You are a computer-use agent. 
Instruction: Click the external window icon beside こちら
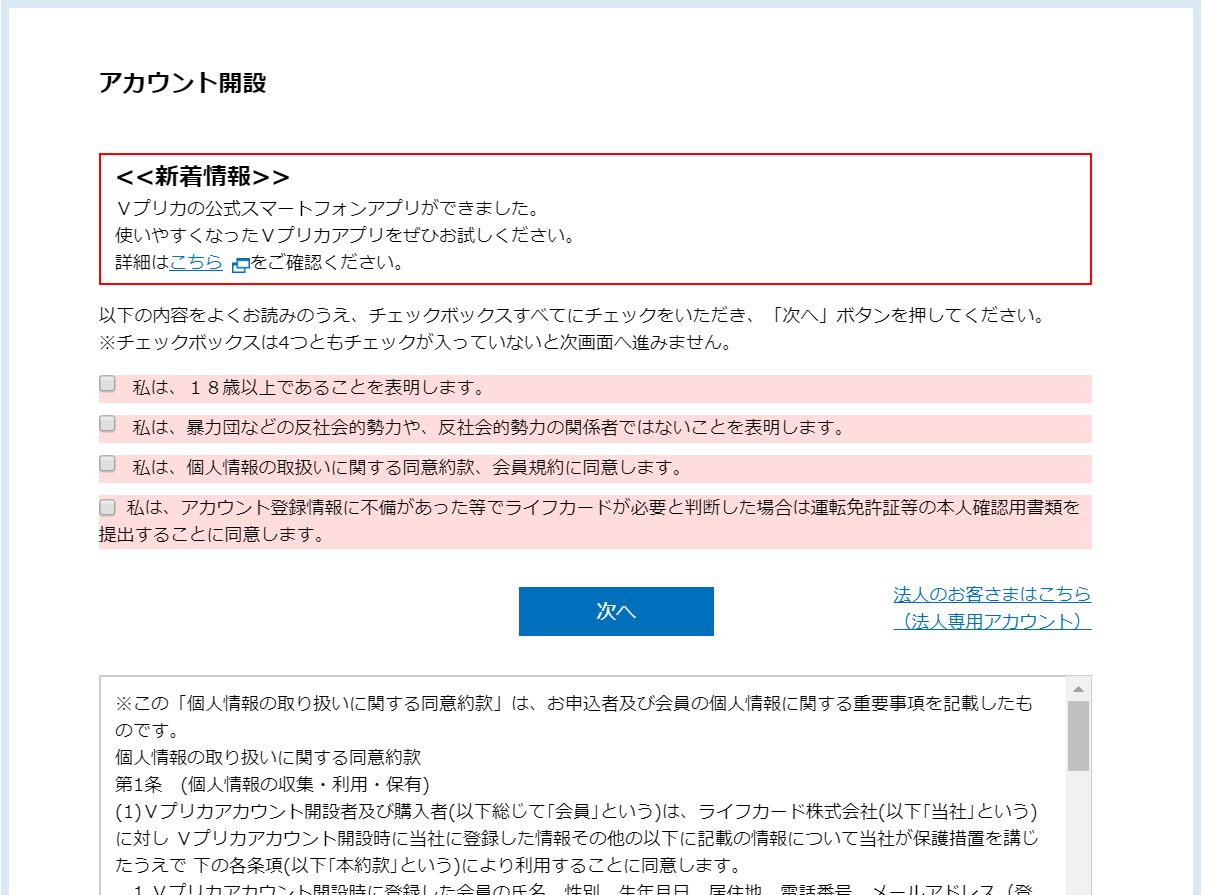pos(240,265)
